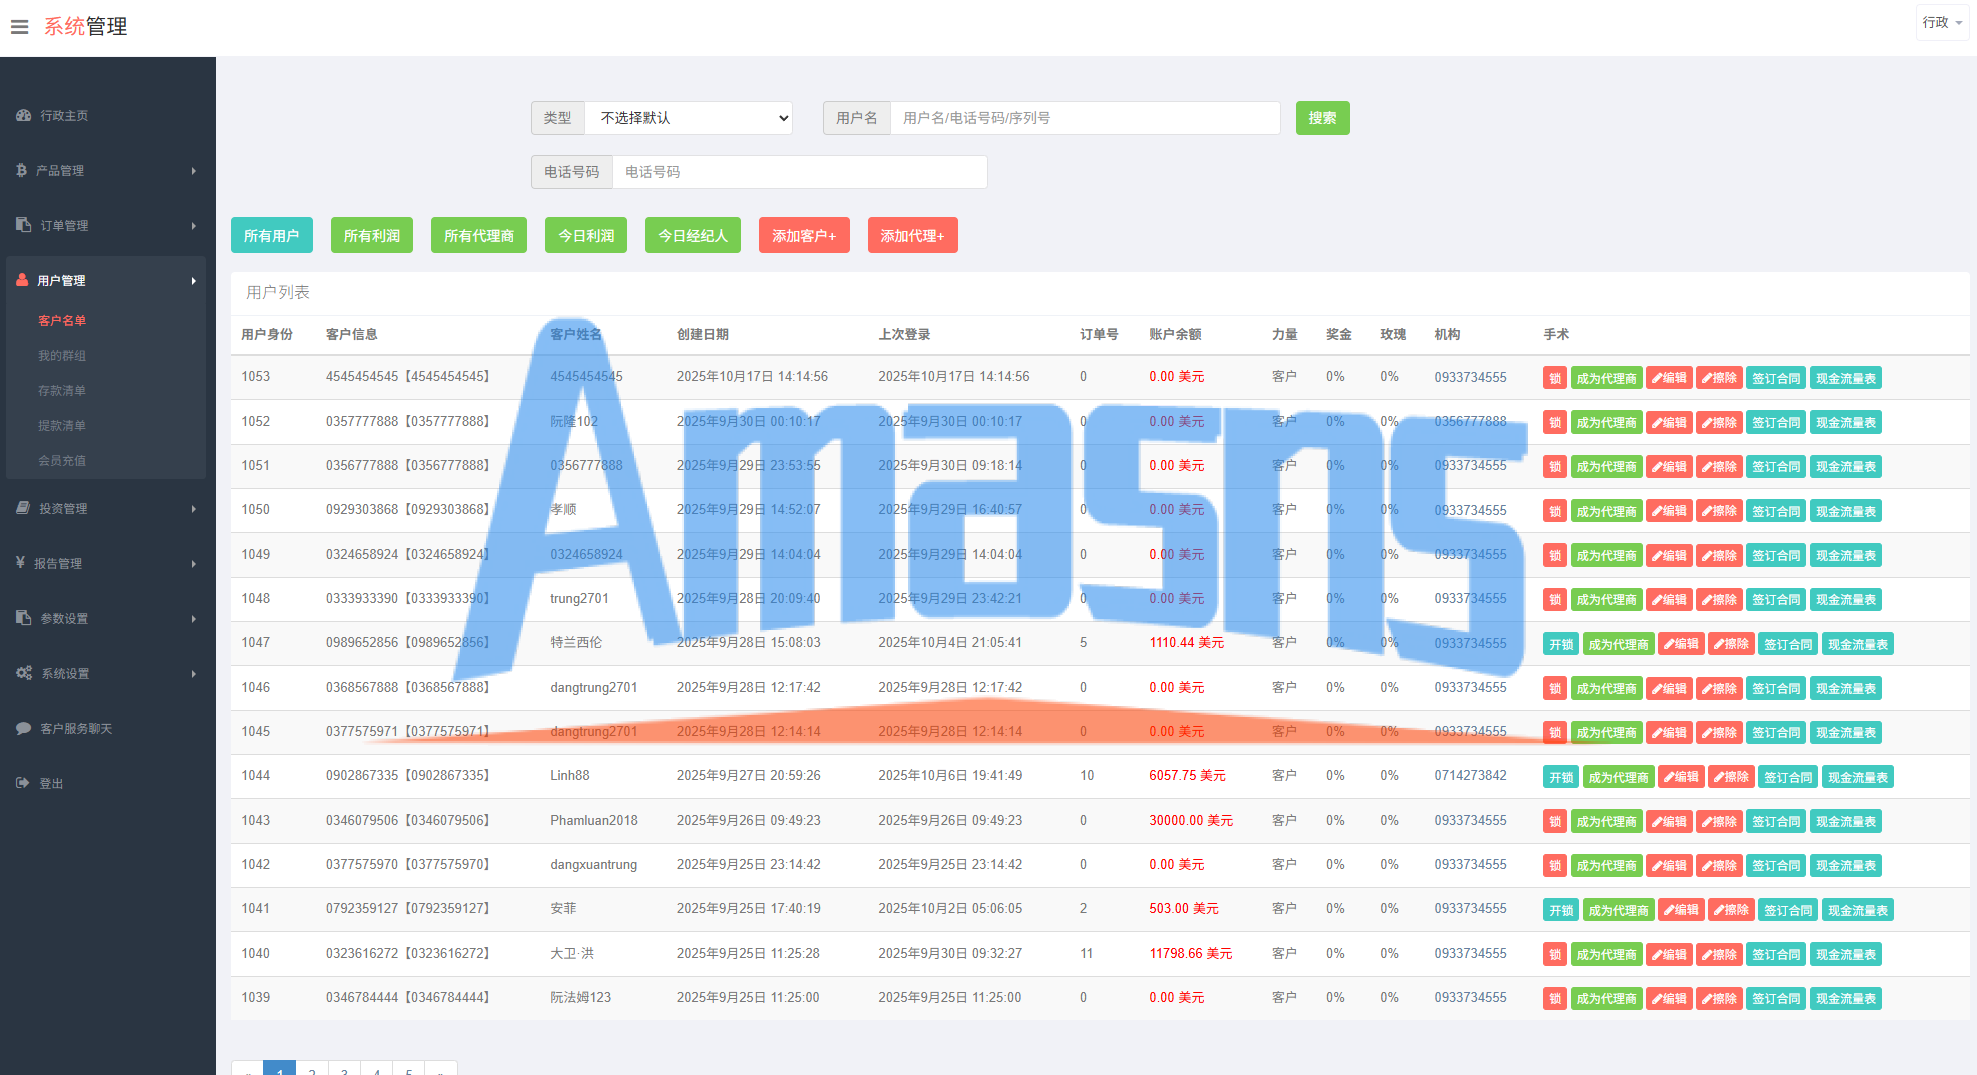Click the user icon for 用户管理
1977x1075 pixels.
(x=22, y=281)
